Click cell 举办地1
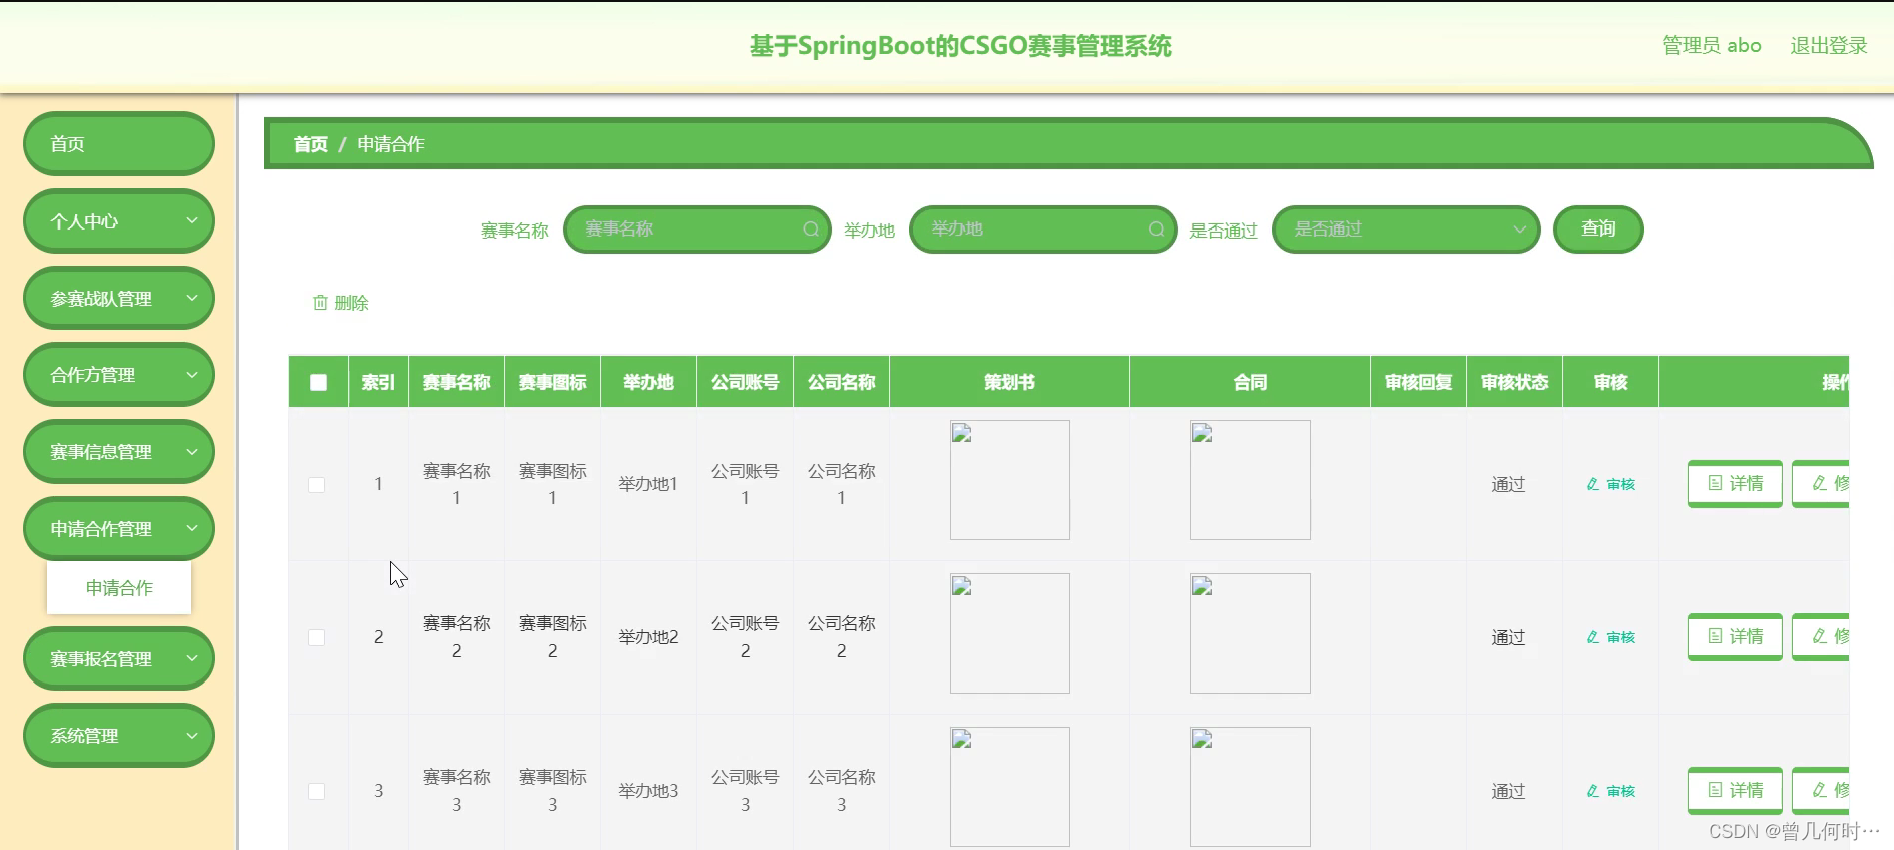Screen dimensions: 1894x850 pyautogui.click(x=648, y=484)
